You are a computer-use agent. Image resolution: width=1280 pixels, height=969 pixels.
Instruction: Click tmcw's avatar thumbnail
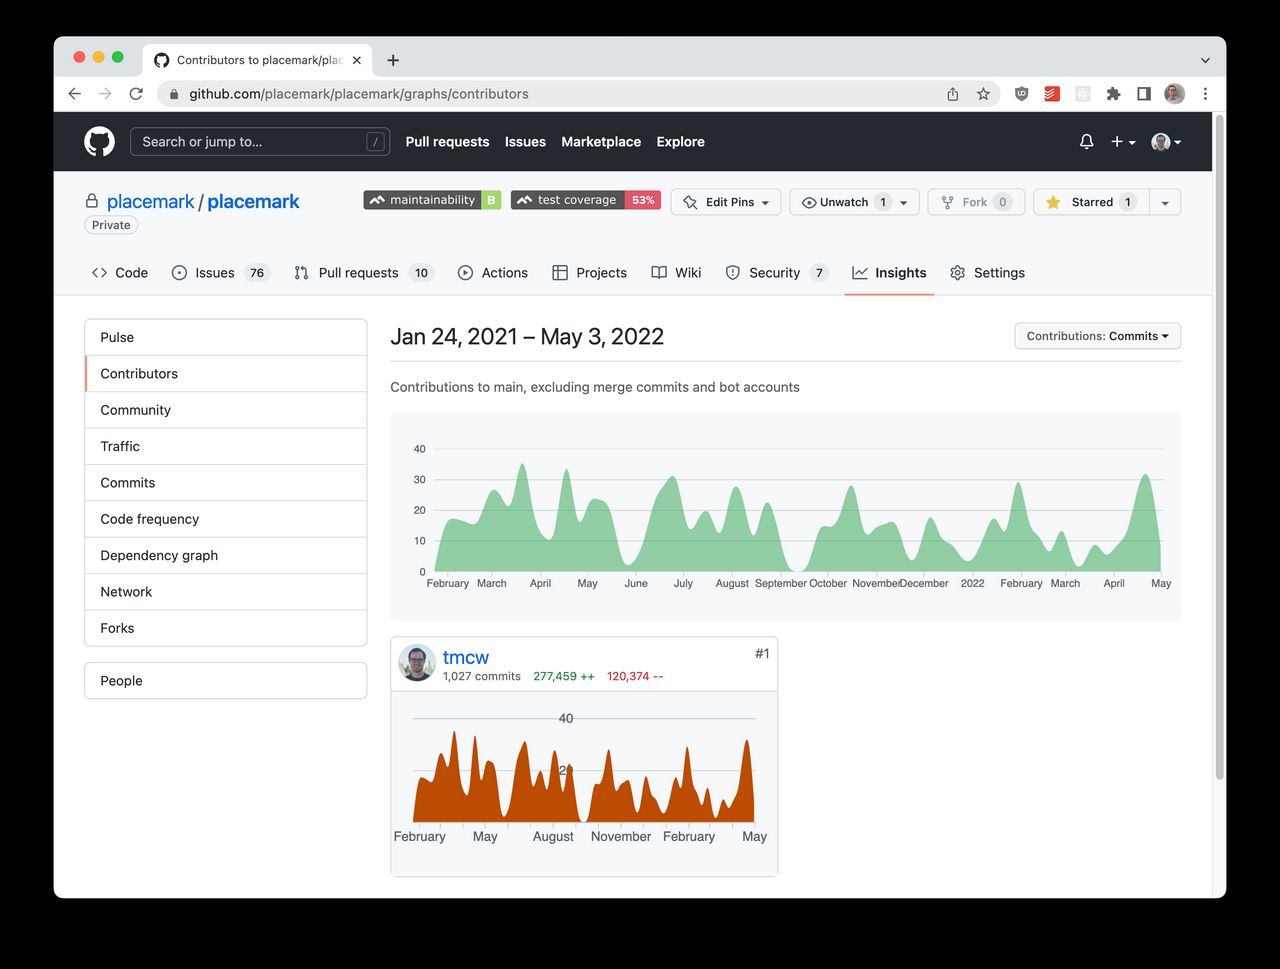(416, 663)
